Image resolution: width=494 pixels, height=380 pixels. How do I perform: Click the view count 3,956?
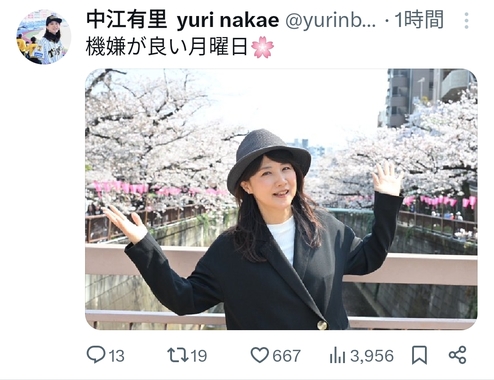pos(372,356)
